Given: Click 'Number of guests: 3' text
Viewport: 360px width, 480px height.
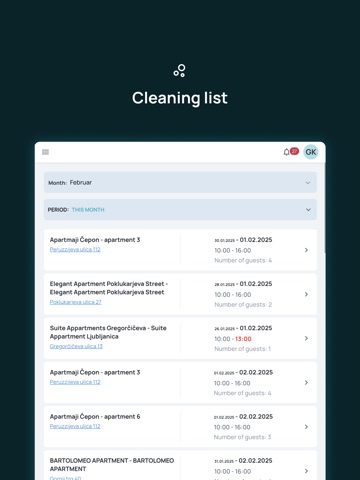Looking at the screenshot, I should coord(242,437).
